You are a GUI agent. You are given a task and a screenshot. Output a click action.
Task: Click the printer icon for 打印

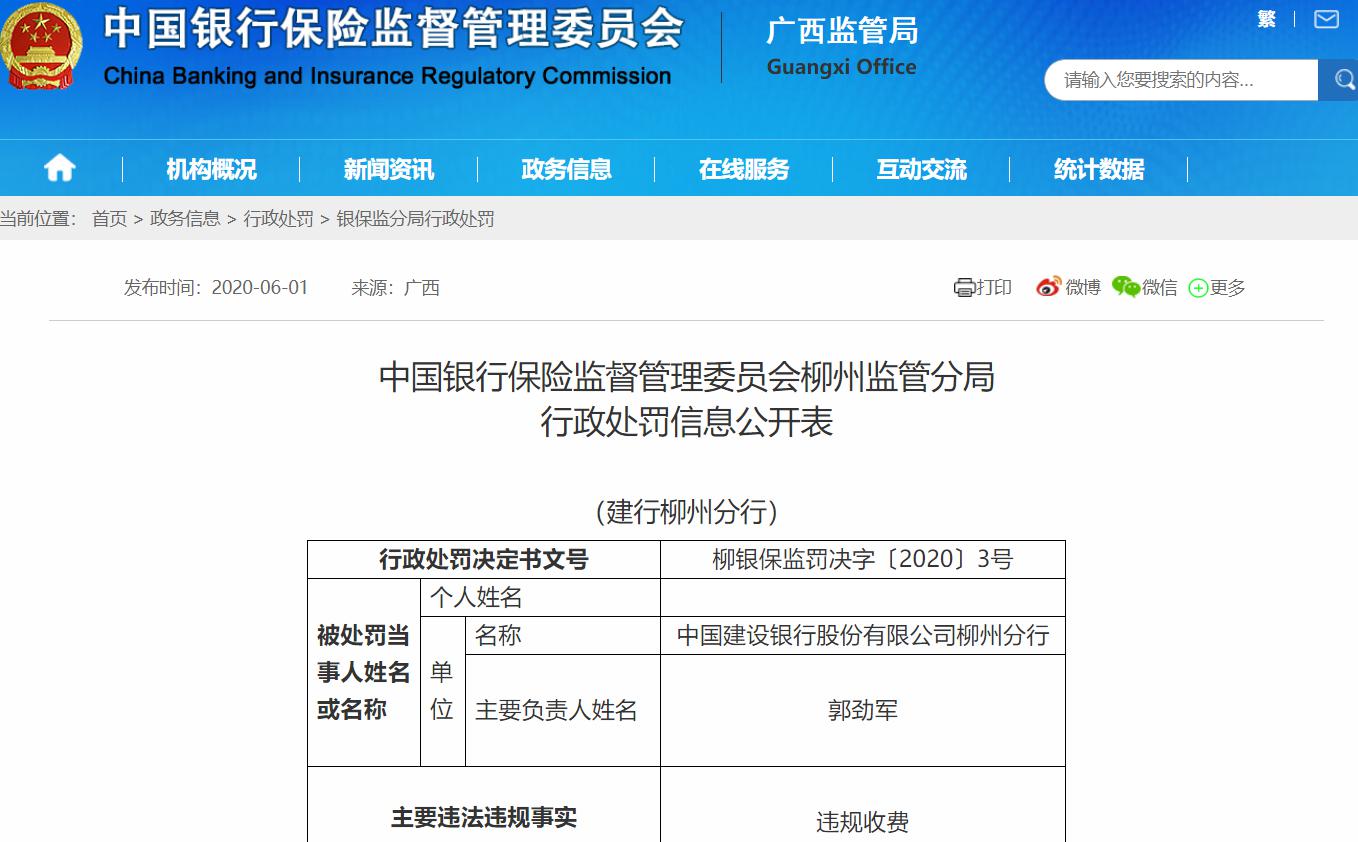964,288
